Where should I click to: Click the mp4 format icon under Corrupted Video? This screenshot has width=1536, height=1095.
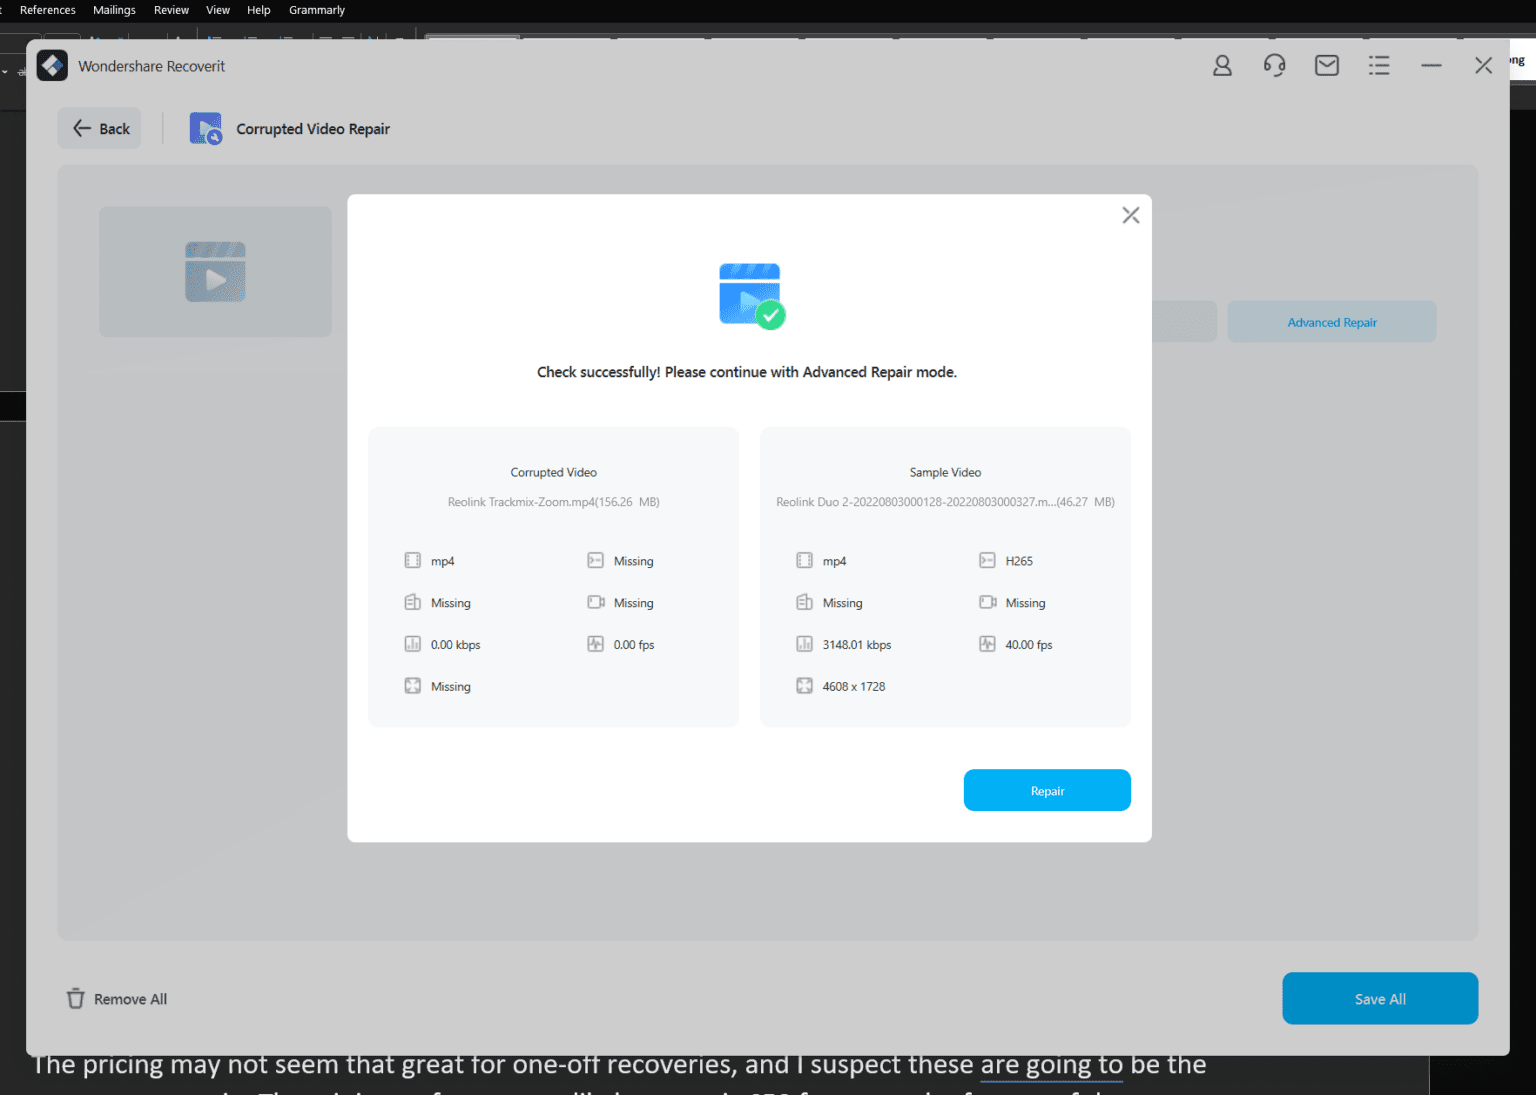click(412, 560)
